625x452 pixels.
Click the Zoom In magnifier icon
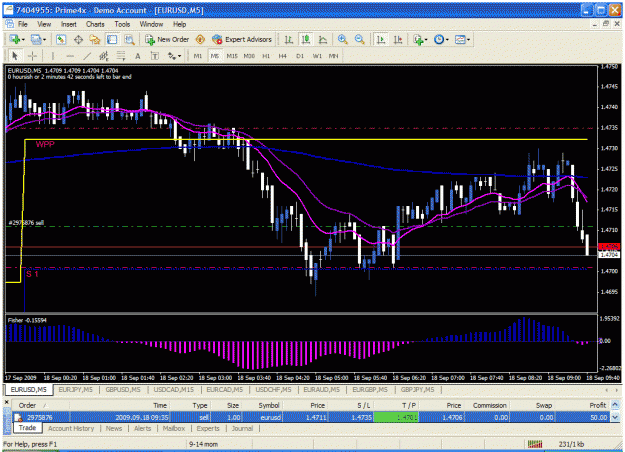click(342, 39)
